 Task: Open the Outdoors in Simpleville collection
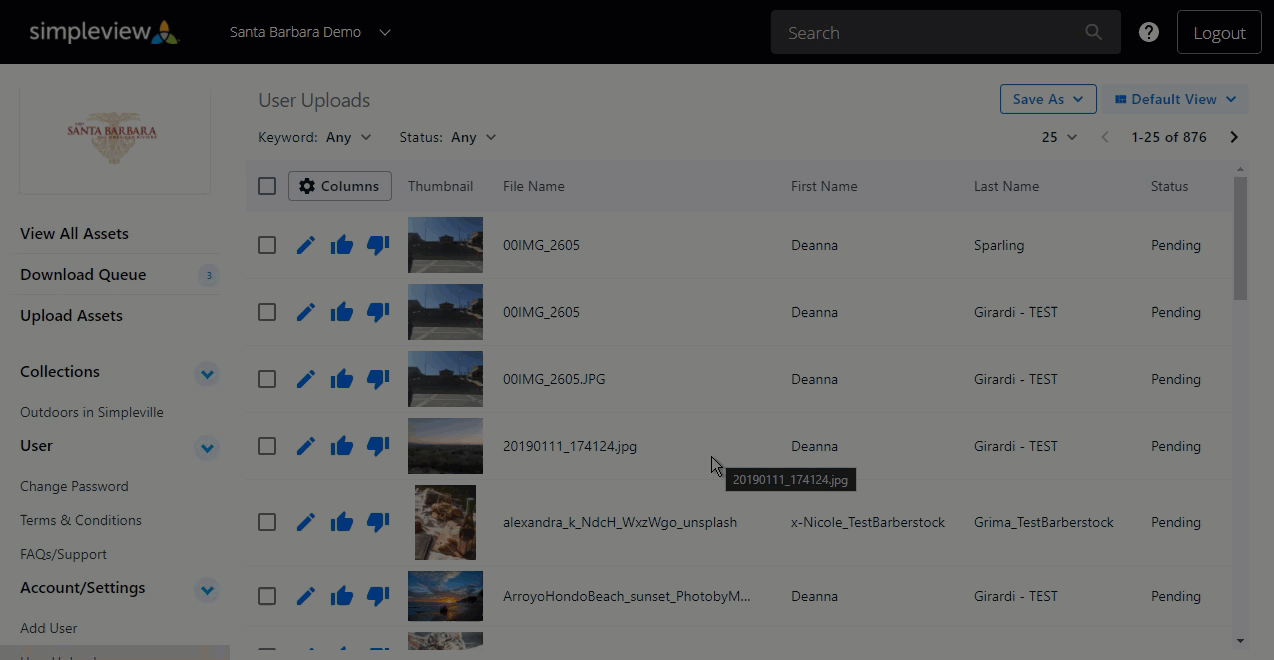91,412
